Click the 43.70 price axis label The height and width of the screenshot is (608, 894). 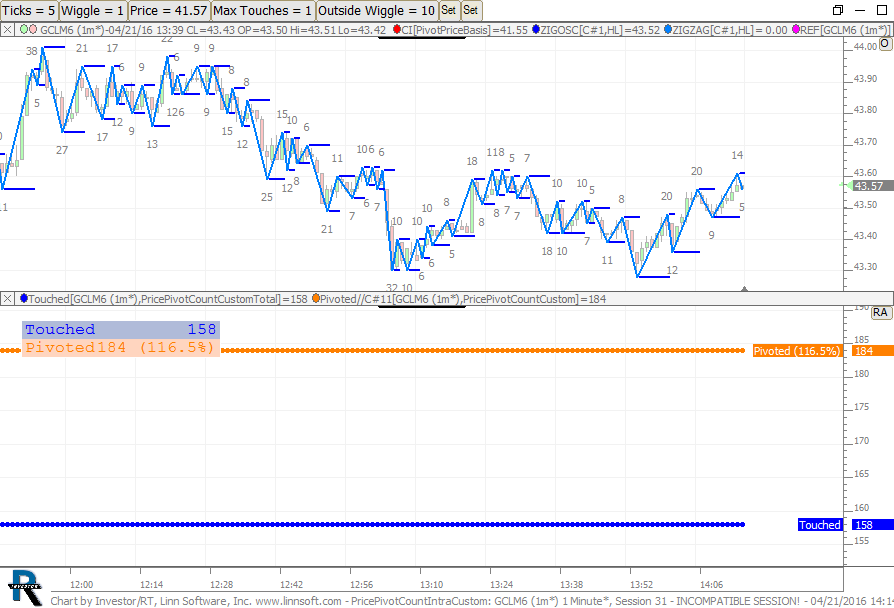coord(865,141)
